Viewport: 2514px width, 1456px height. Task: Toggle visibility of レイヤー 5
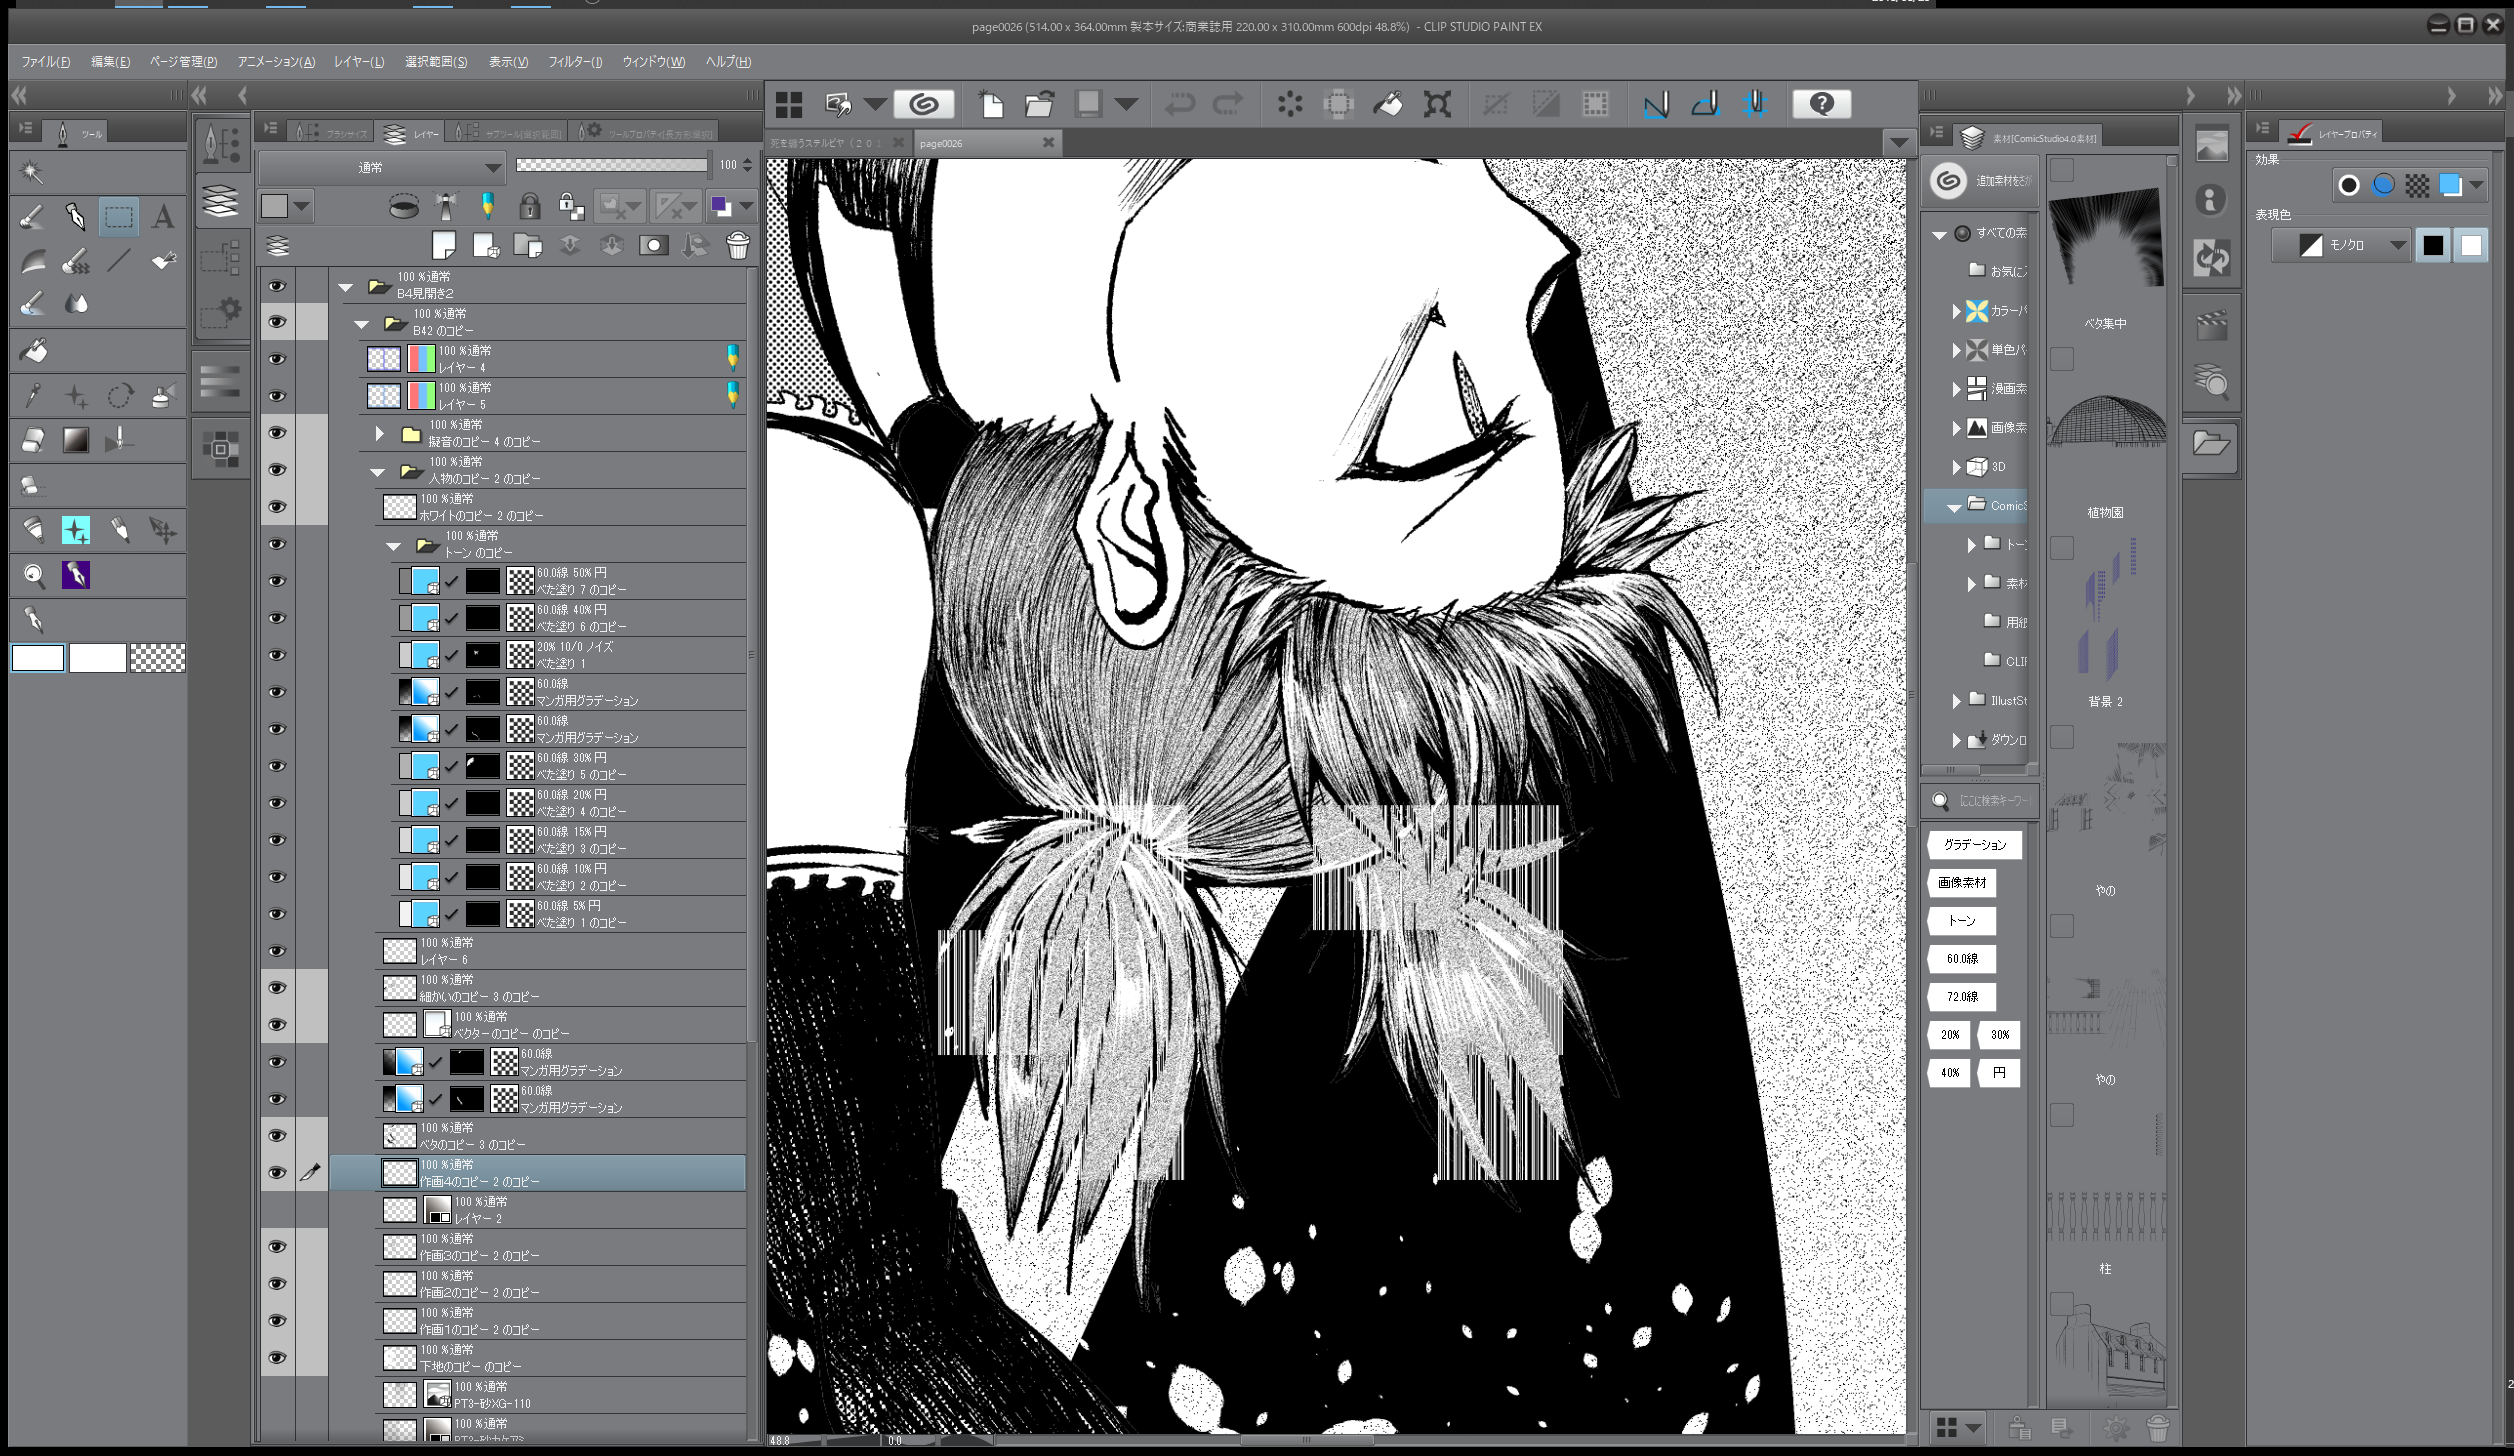click(277, 396)
